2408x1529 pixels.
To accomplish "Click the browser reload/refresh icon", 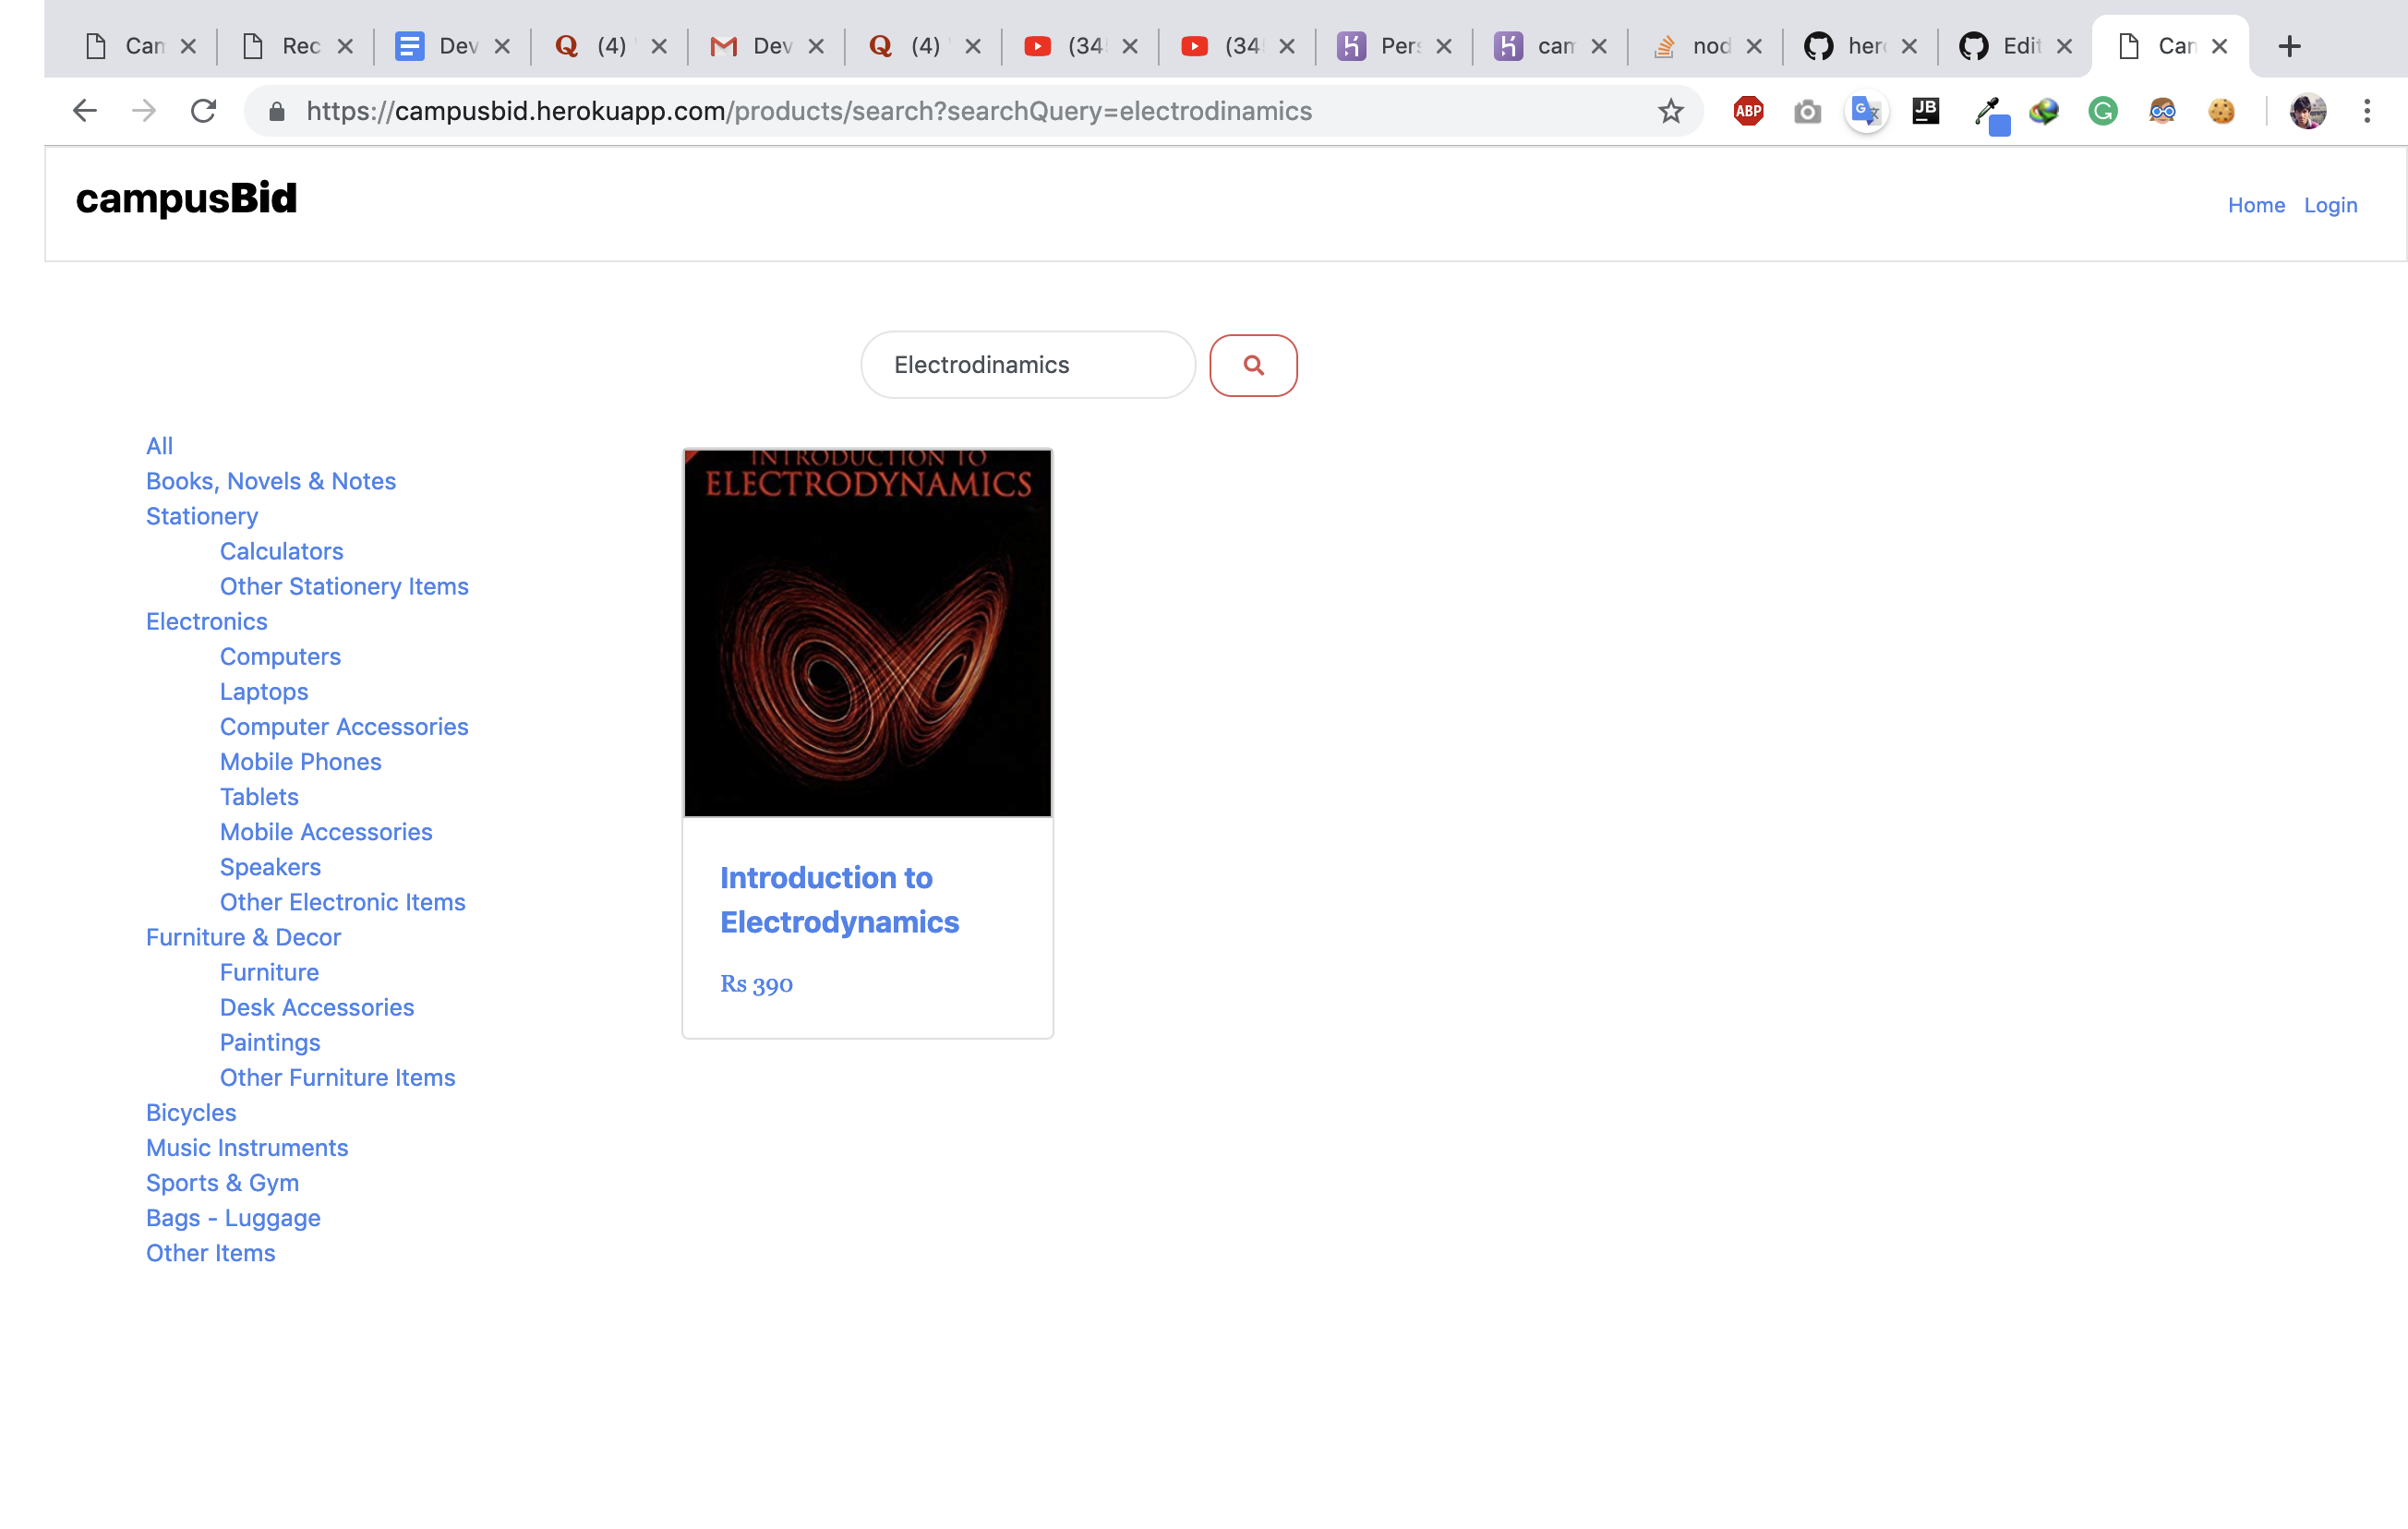I will pos(204,111).
